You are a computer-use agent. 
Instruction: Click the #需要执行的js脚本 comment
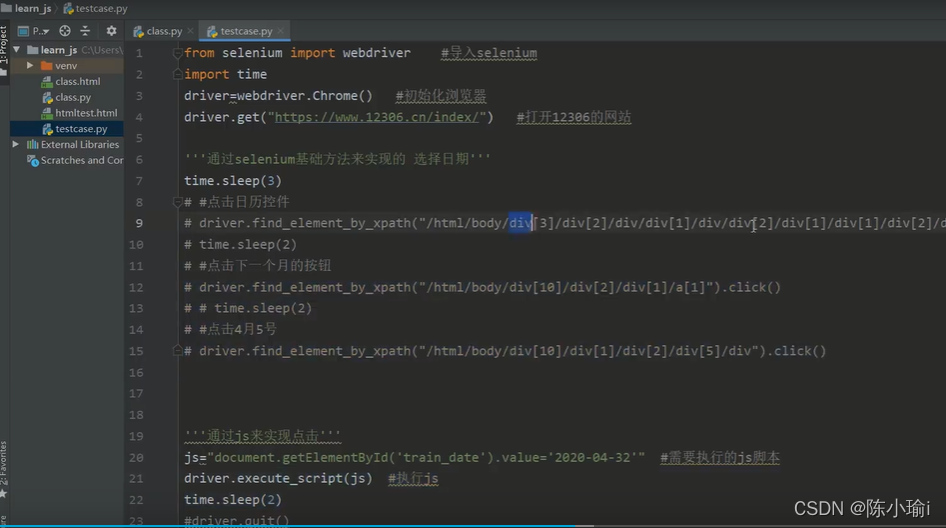click(x=720, y=457)
